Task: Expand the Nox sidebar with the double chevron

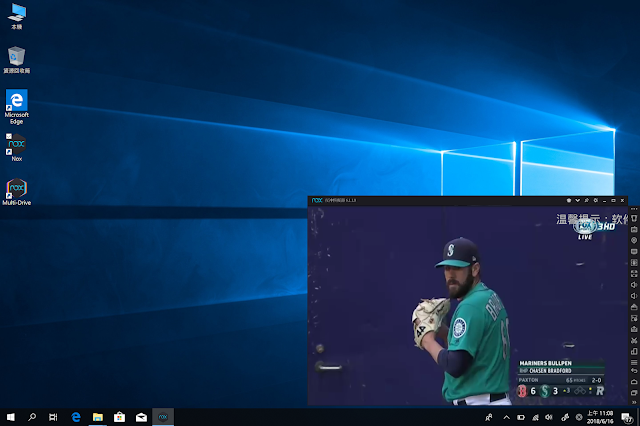Action: [x=634, y=402]
